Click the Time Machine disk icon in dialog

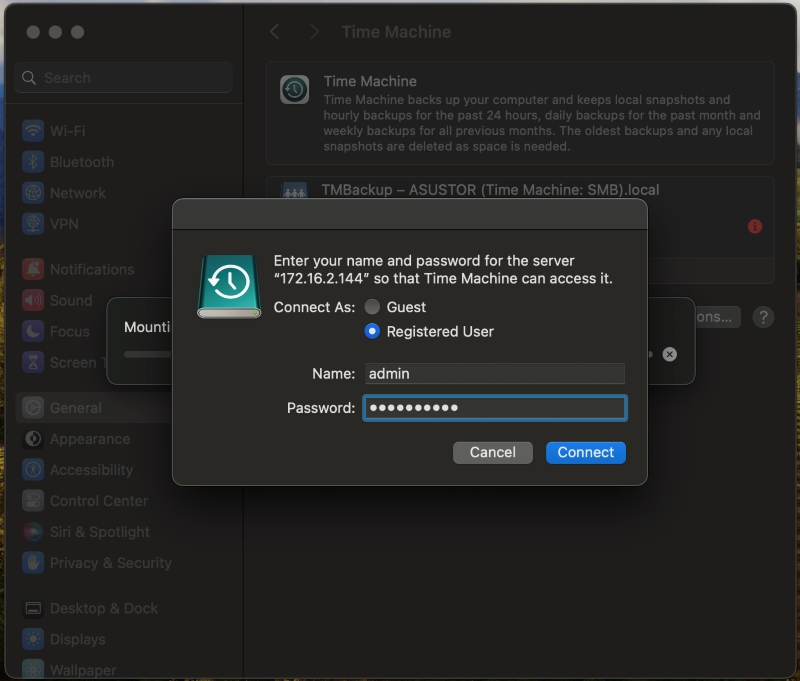tap(229, 286)
